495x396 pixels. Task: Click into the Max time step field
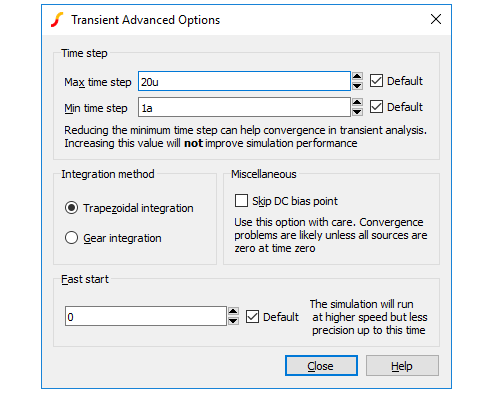(x=244, y=81)
